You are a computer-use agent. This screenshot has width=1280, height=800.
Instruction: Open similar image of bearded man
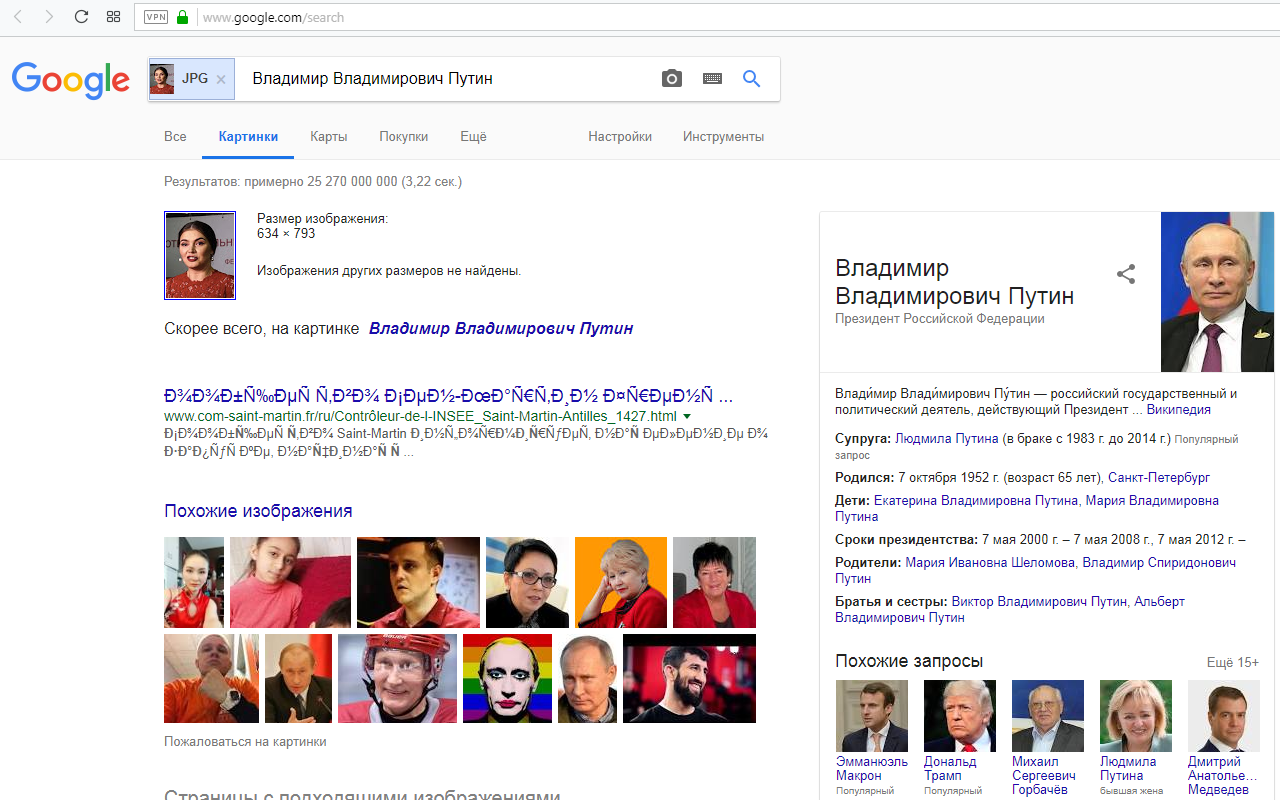coord(689,678)
